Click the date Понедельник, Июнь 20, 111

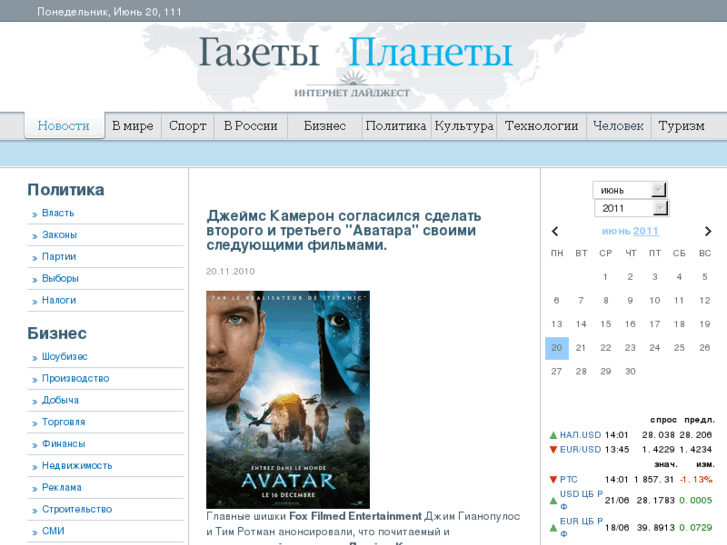point(109,12)
